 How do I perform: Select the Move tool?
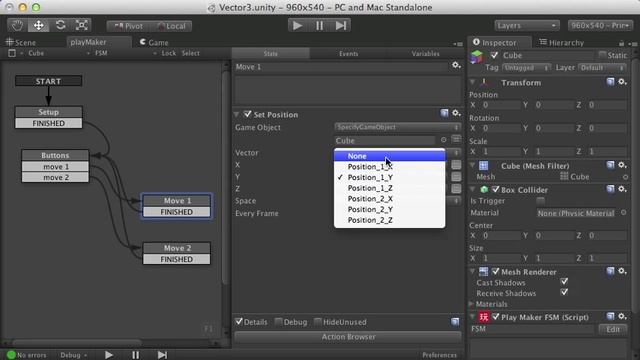click(x=39, y=25)
